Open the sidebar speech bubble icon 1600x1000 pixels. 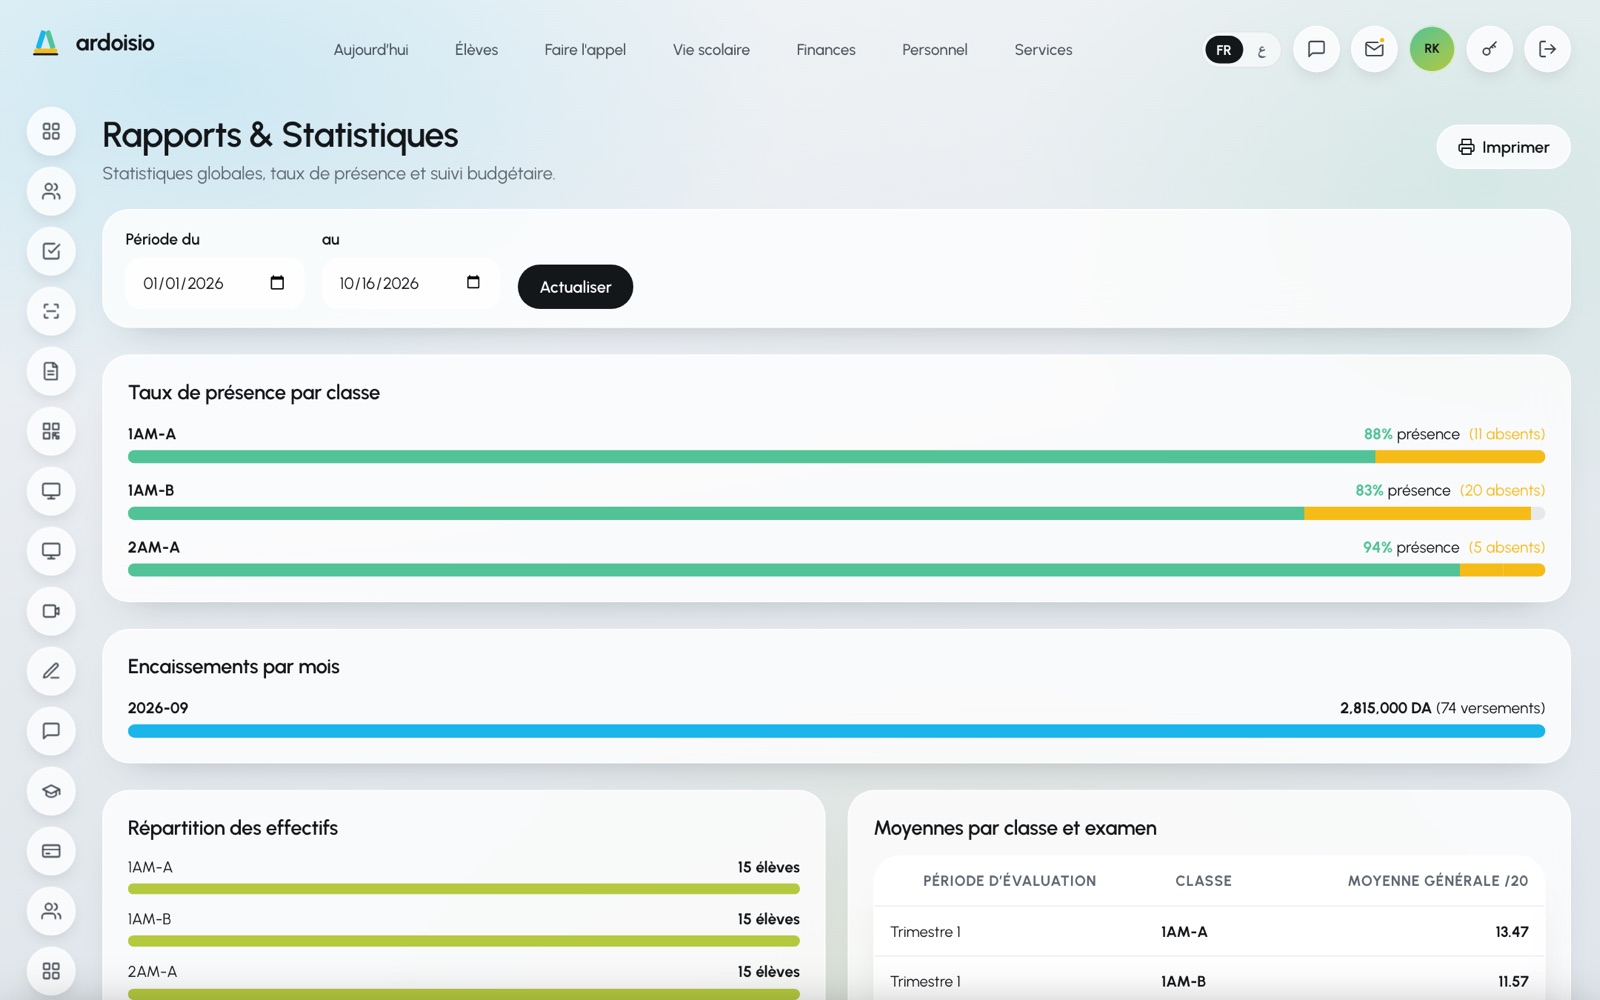[51, 731]
